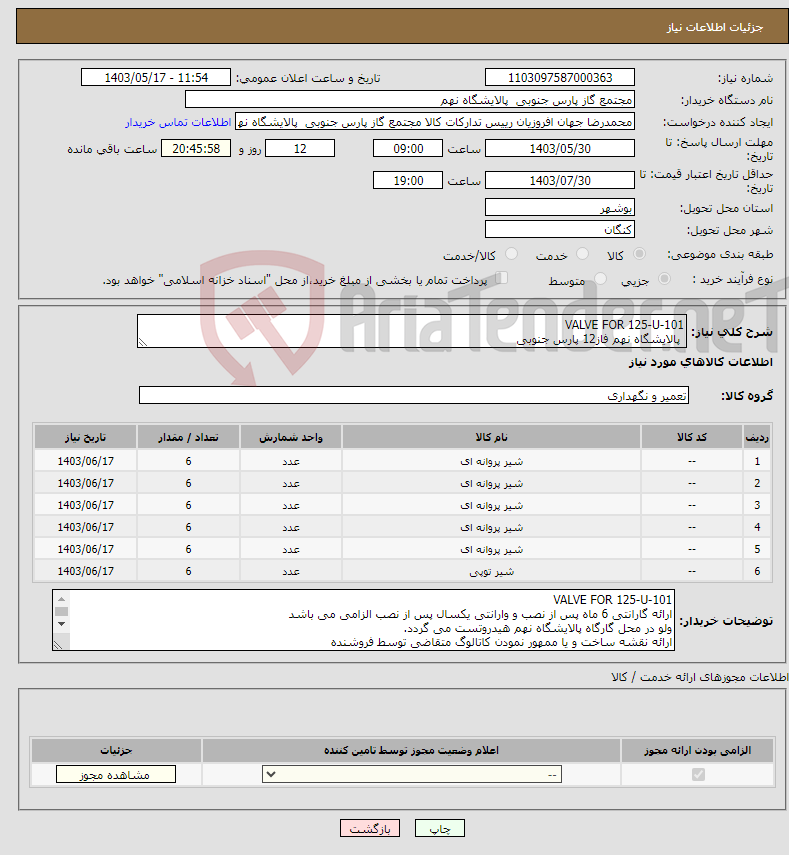Select the کالا/خدمت radio button
789x855 pixels.
tap(511, 254)
